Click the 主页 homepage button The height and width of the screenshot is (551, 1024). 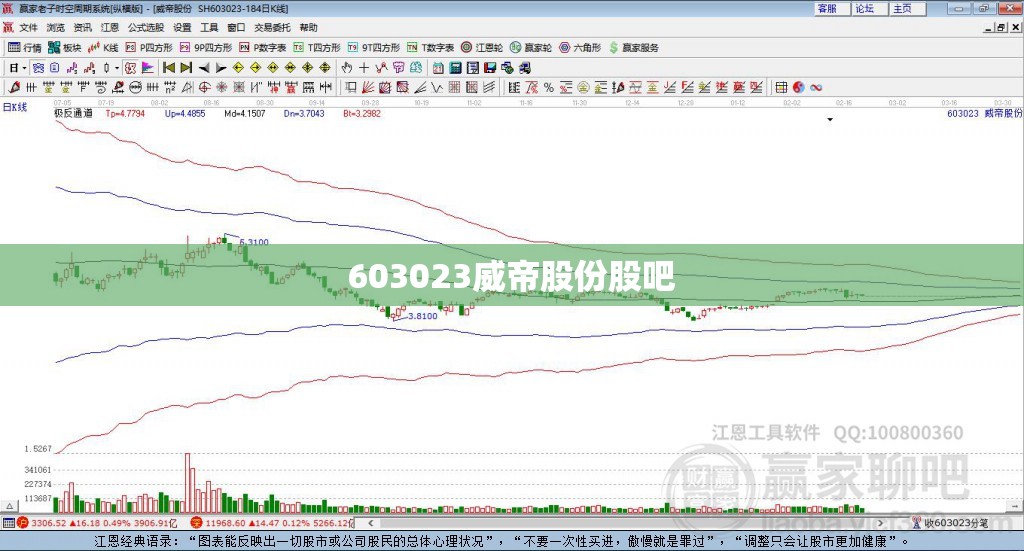point(907,8)
